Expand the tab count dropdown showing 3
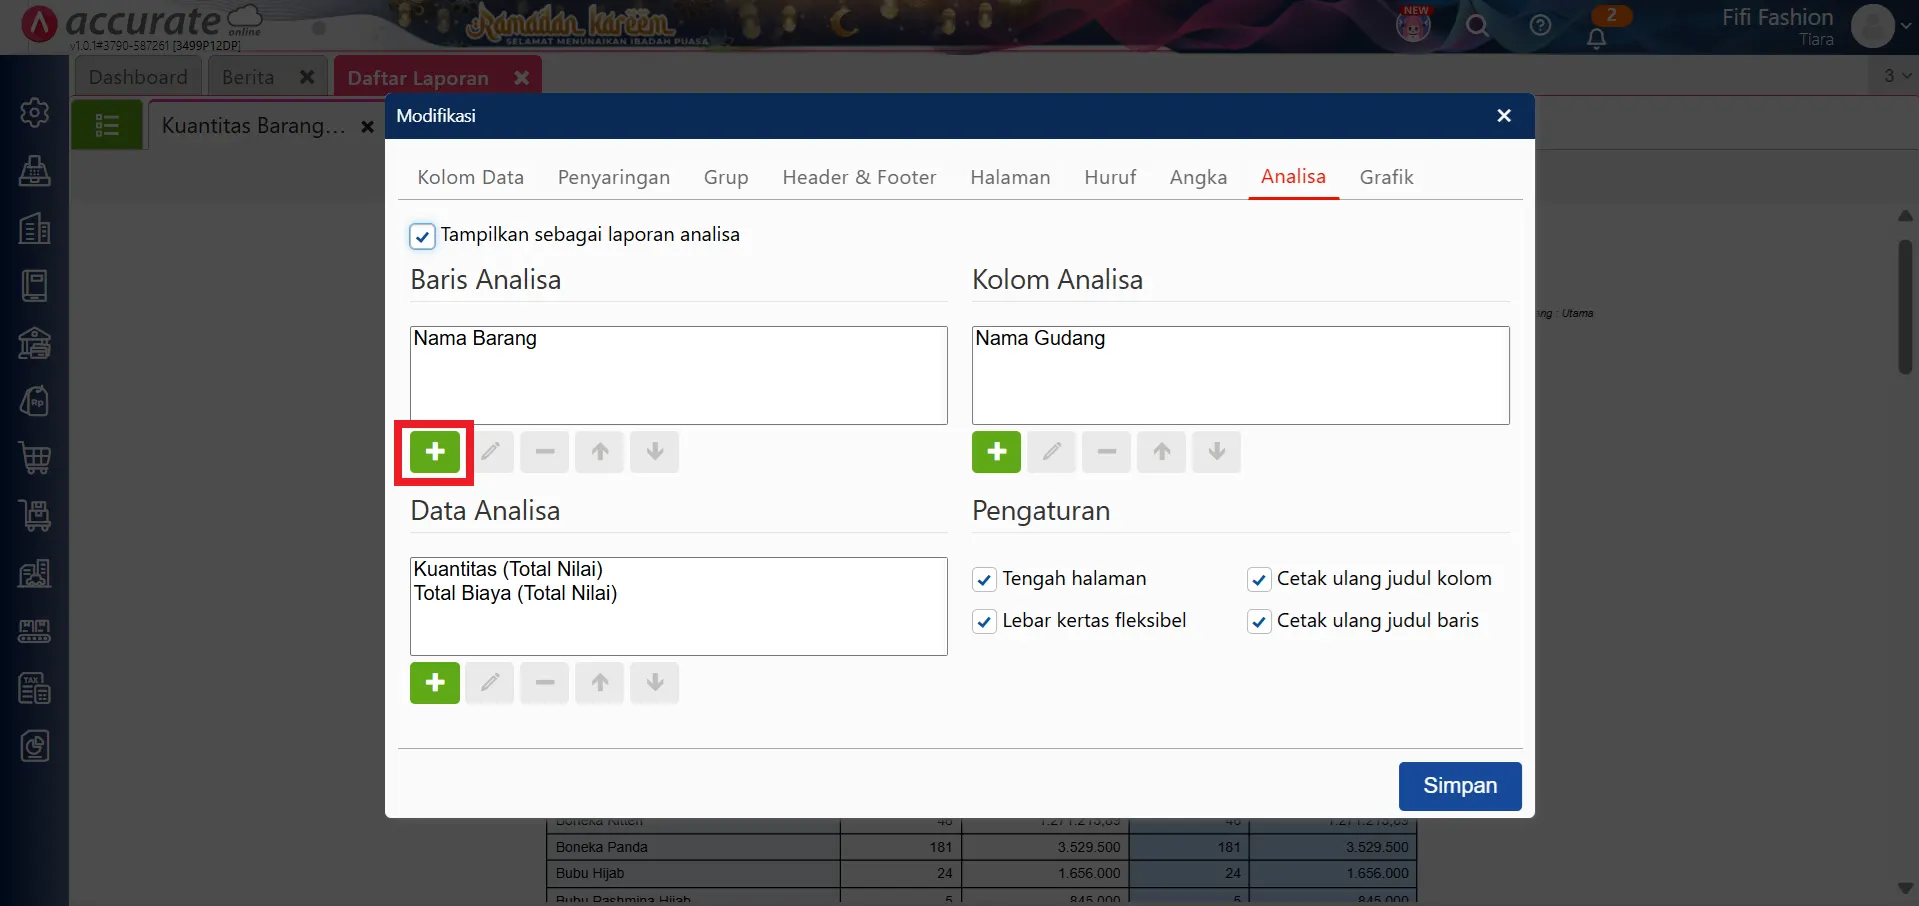 pos(1897,76)
